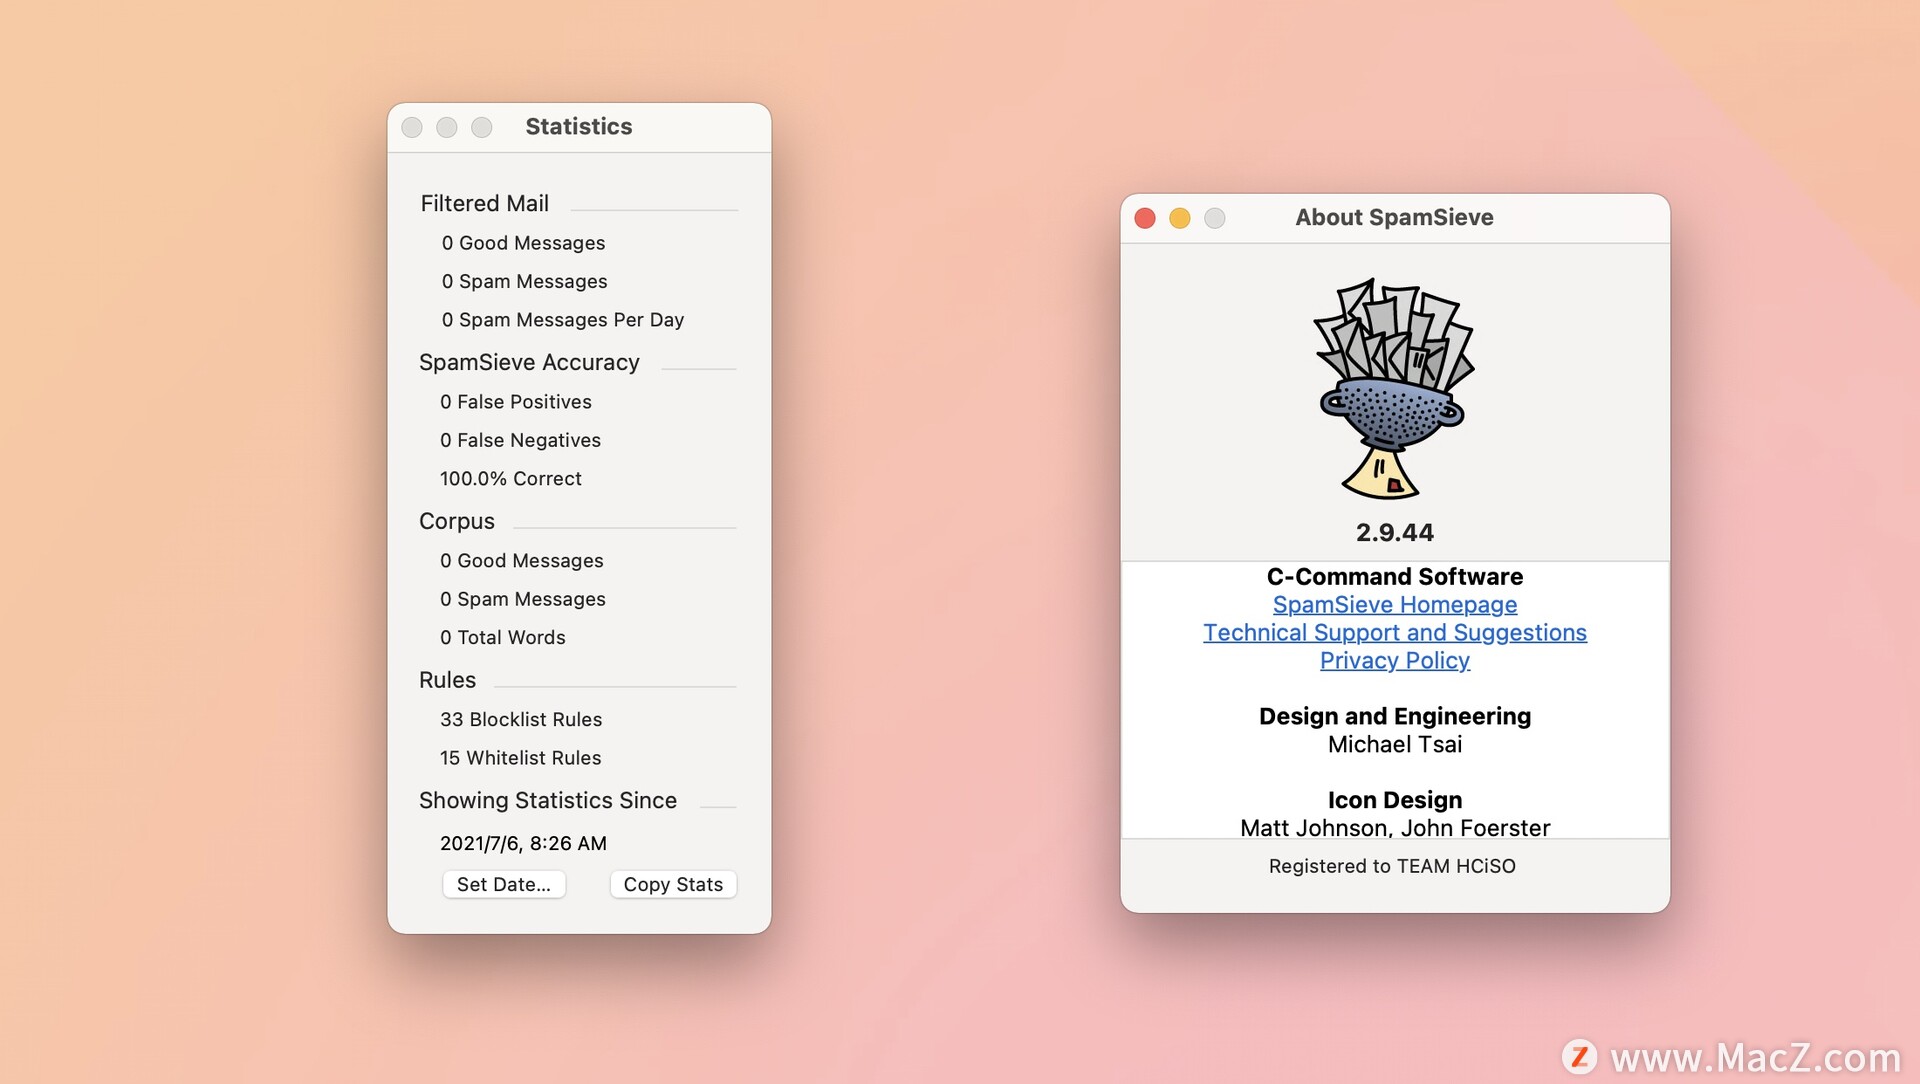Screen dimensions: 1920x1084
Task: Click the Copy Stats button
Action: coord(673,884)
